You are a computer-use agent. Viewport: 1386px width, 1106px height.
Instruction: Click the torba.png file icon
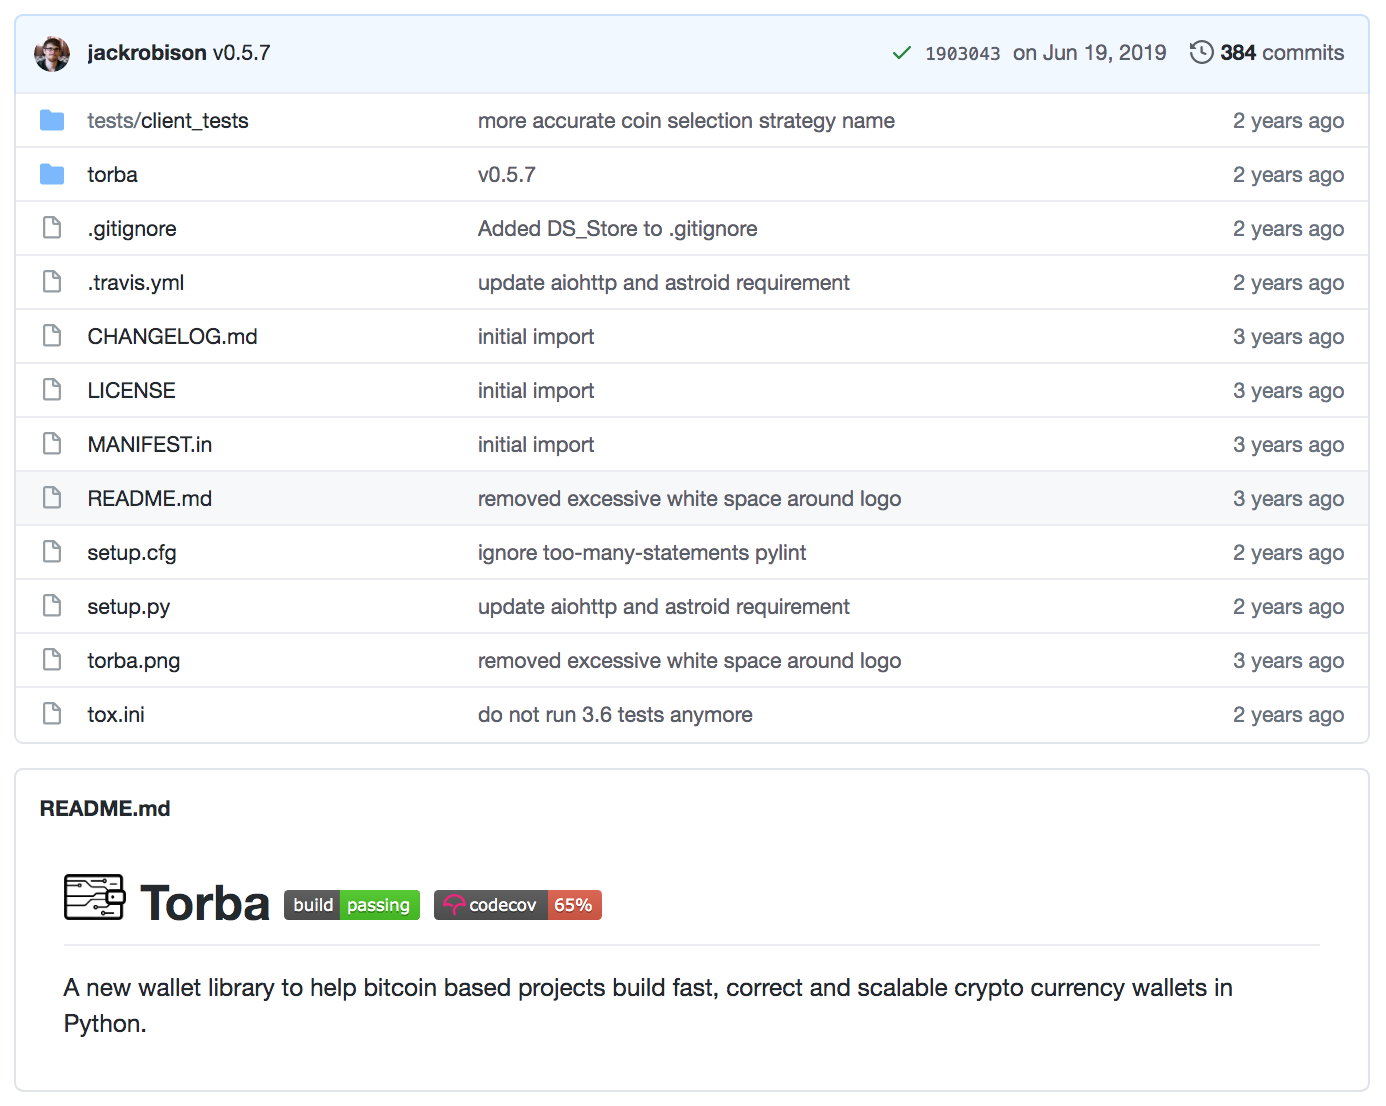pyautogui.click(x=52, y=660)
